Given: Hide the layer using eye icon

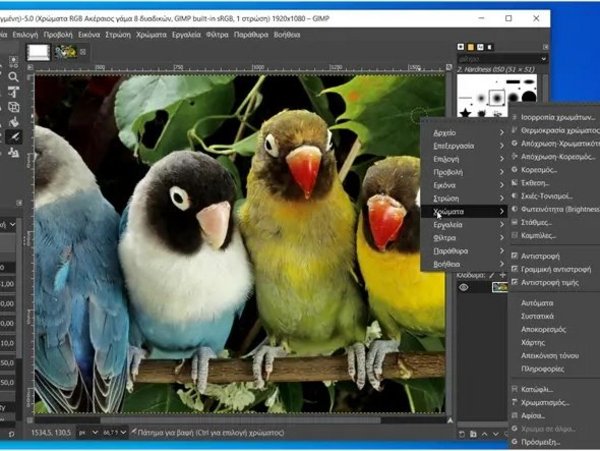Looking at the screenshot, I should click(463, 288).
